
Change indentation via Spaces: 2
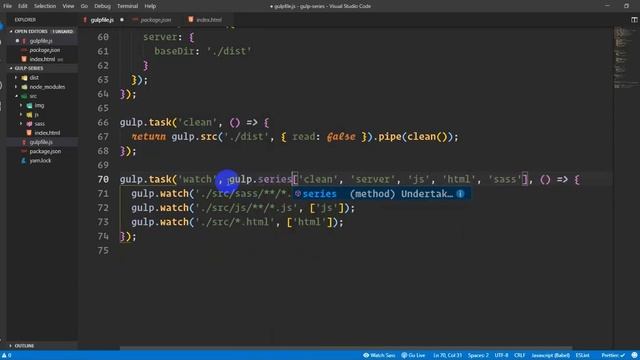tap(478, 356)
